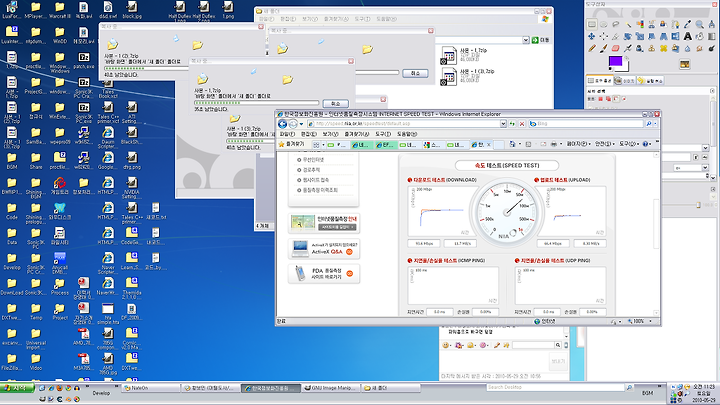Select the Clone stamp tool

coord(652,48)
